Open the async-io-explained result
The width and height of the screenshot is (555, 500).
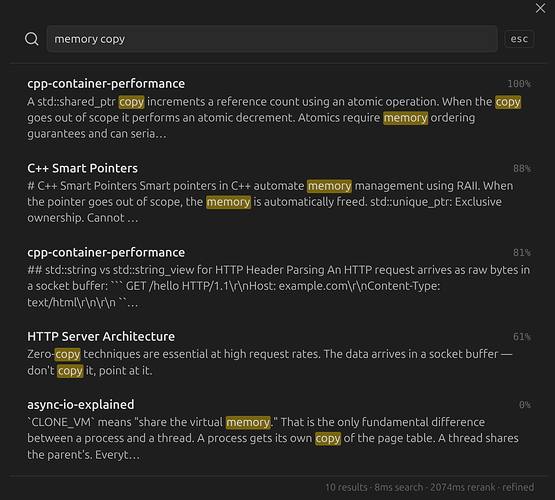pos(81,404)
